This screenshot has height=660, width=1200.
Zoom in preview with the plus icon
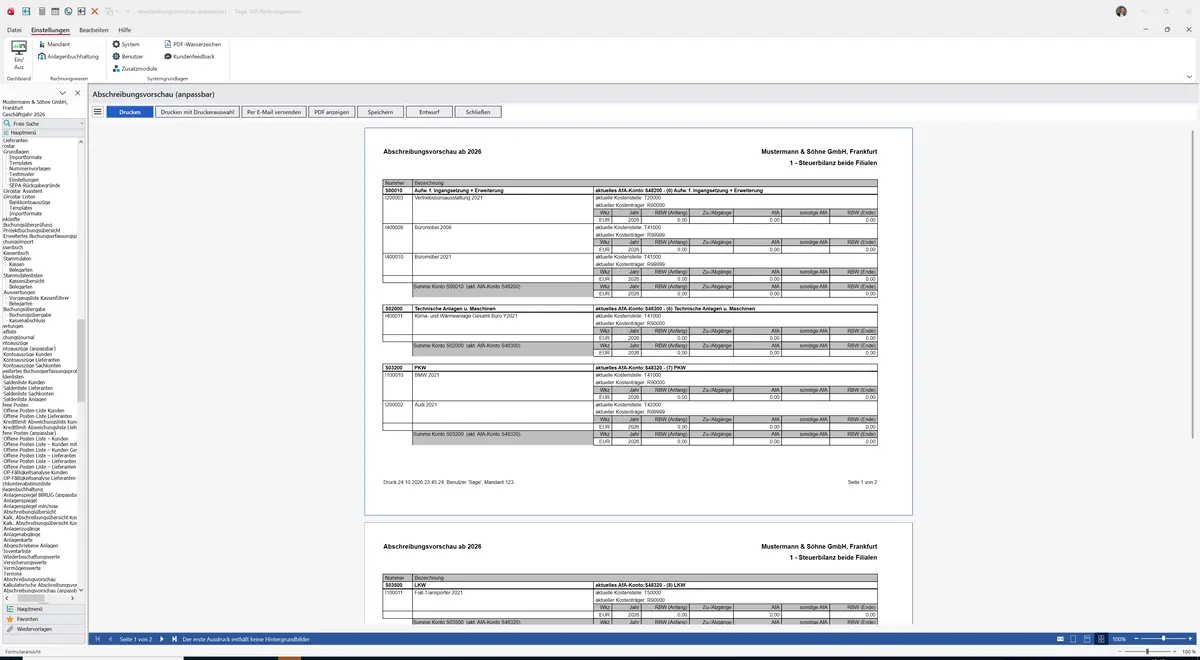(1191, 639)
